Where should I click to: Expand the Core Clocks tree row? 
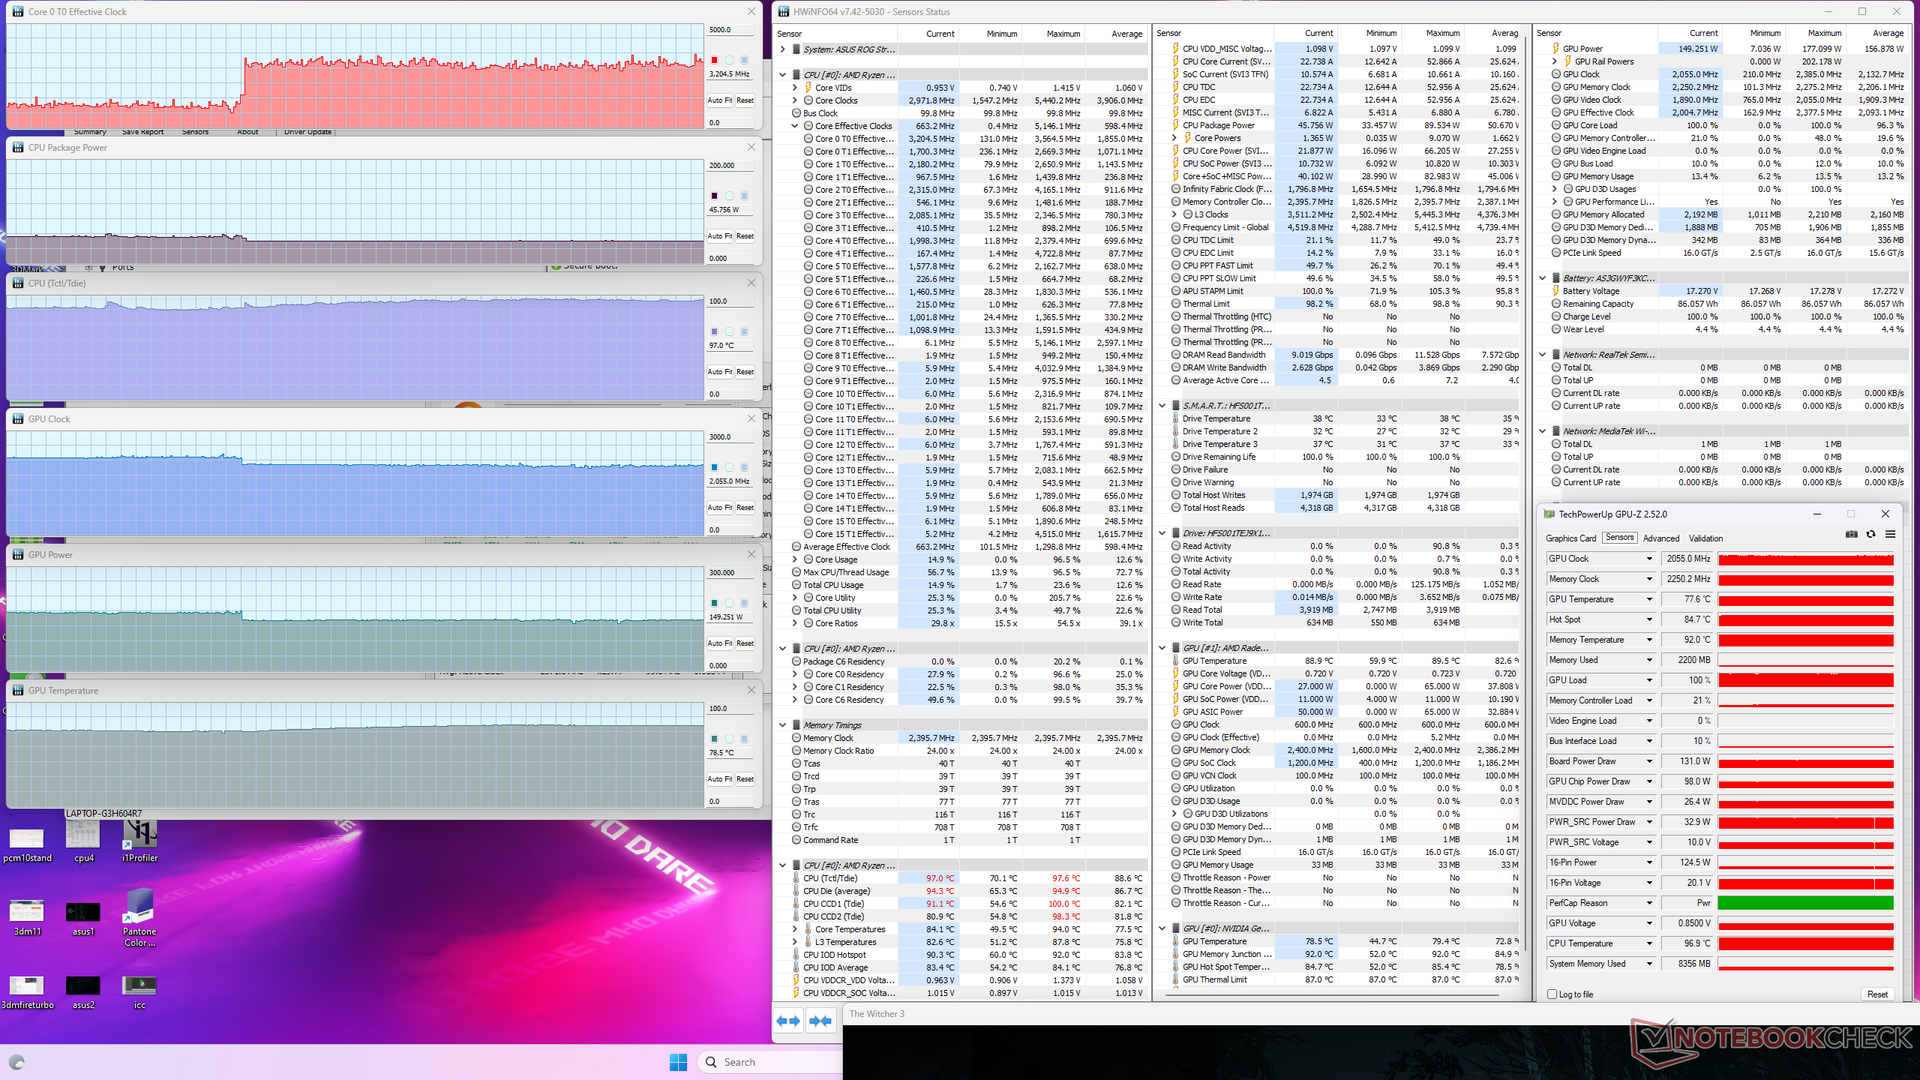(x=795, y=100)
